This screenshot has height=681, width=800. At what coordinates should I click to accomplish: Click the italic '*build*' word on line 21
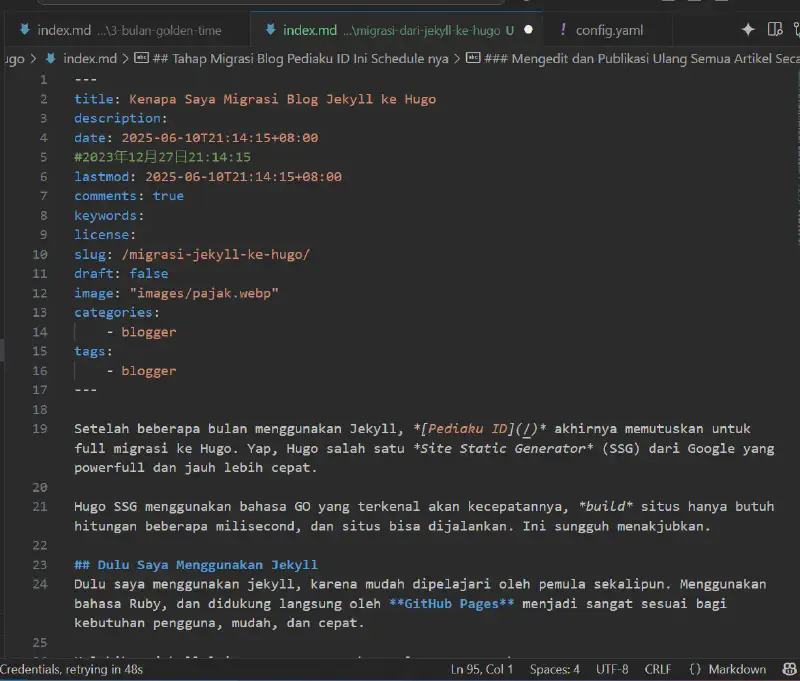[x=606, y=507]
